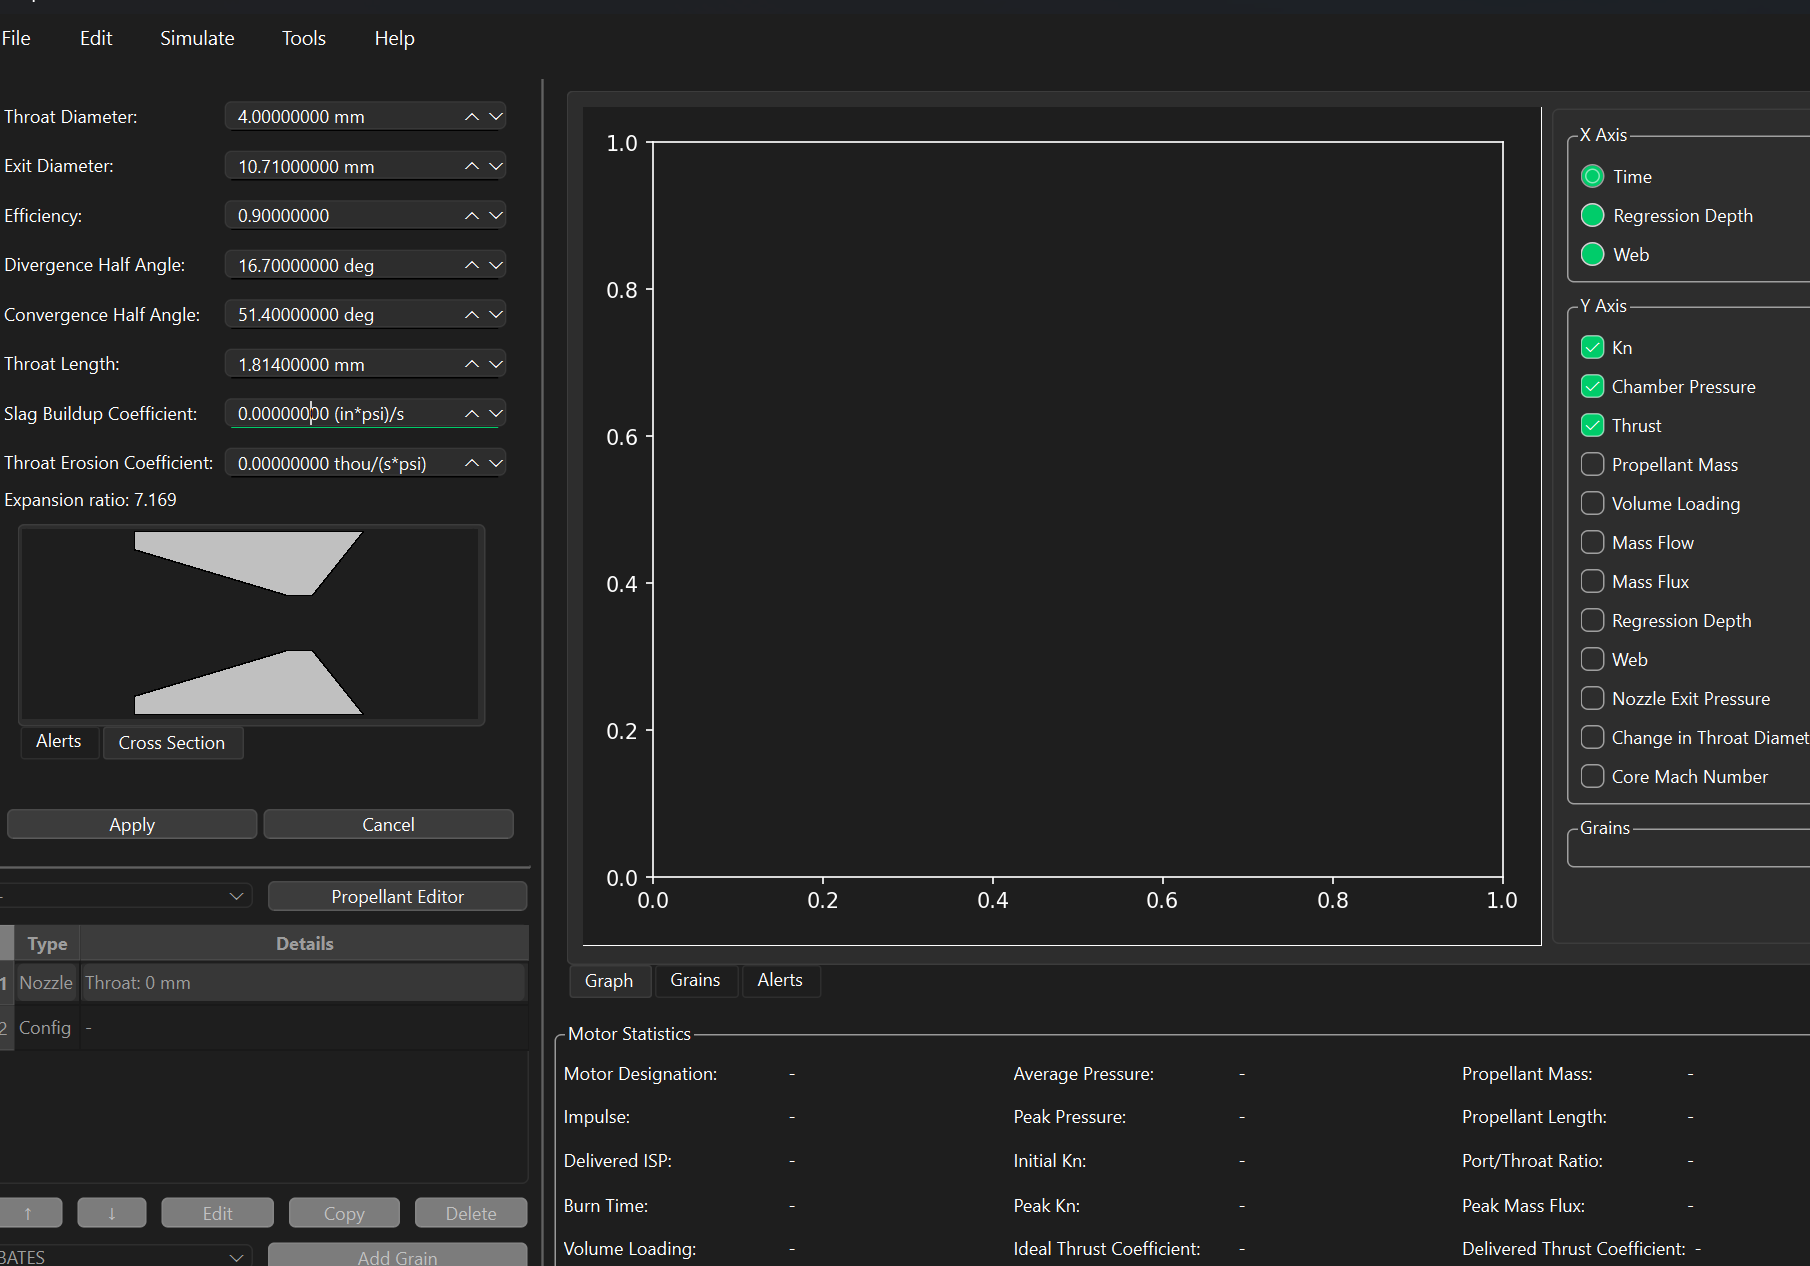Select Time for the X axis
Viewport: 1810px width, 1266px height.
[x=1592, y=177]
